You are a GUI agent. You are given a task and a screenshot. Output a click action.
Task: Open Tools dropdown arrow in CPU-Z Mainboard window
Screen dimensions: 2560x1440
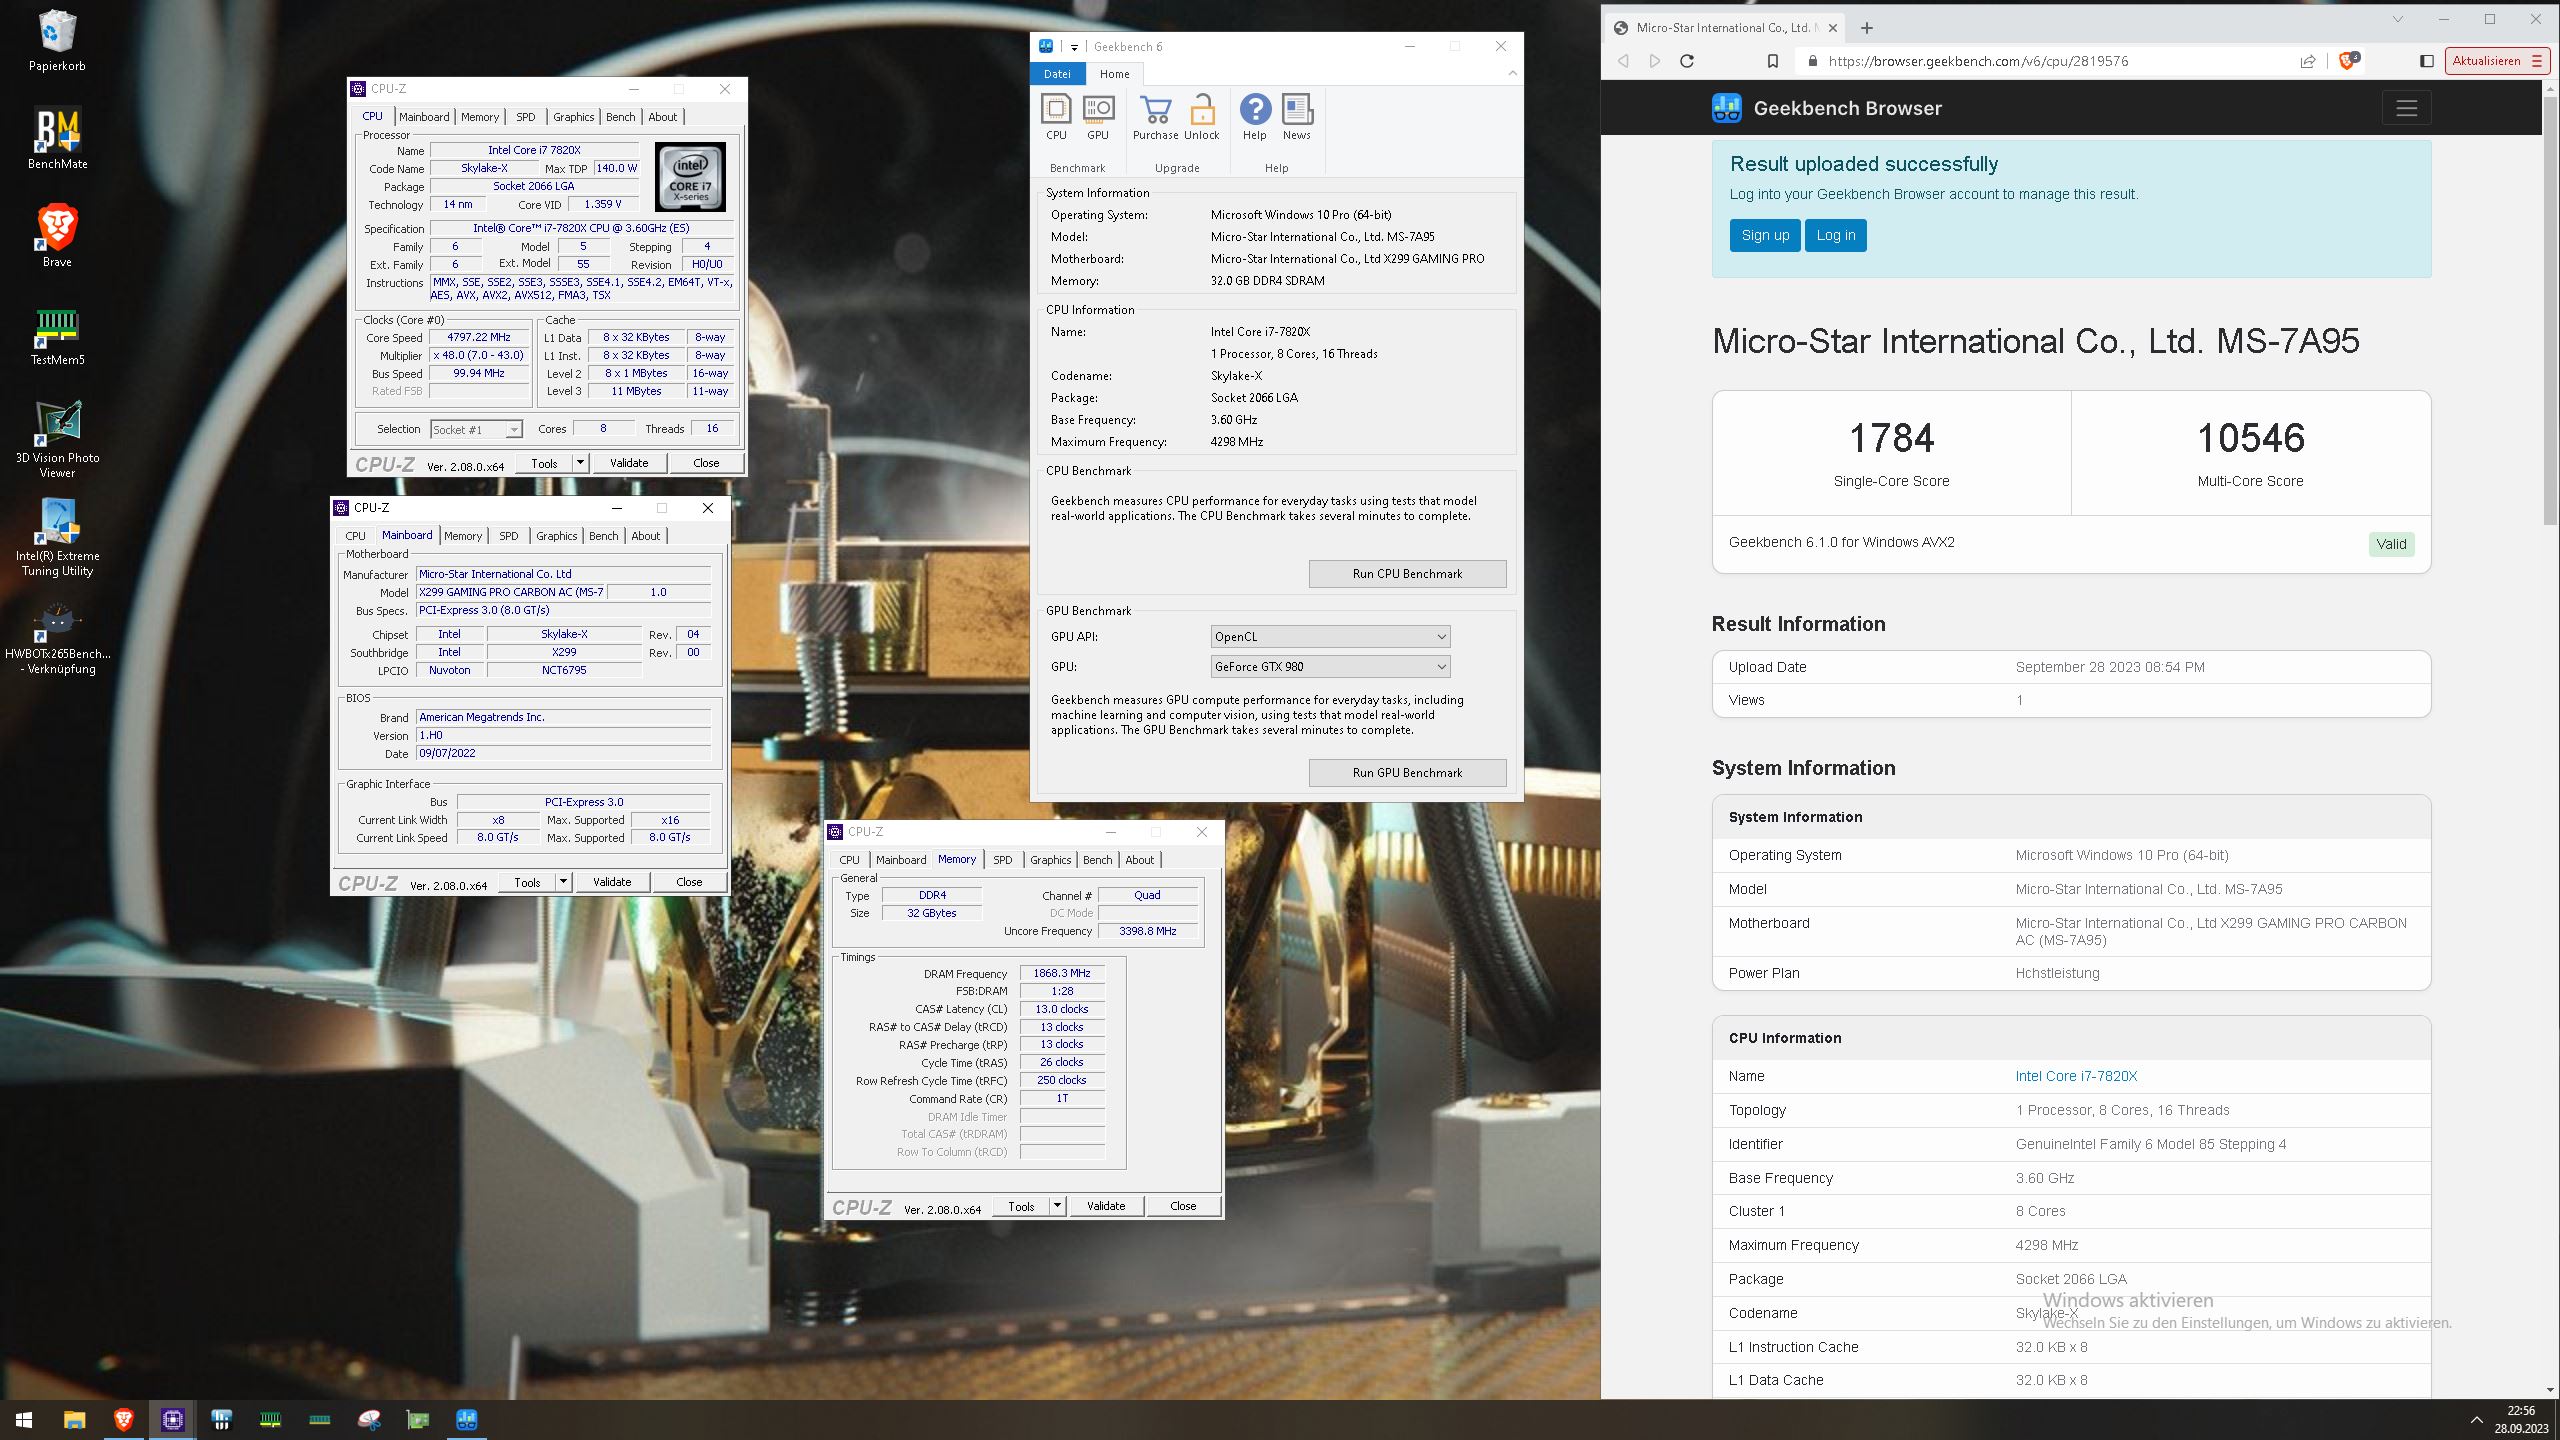tap(563, 882)
